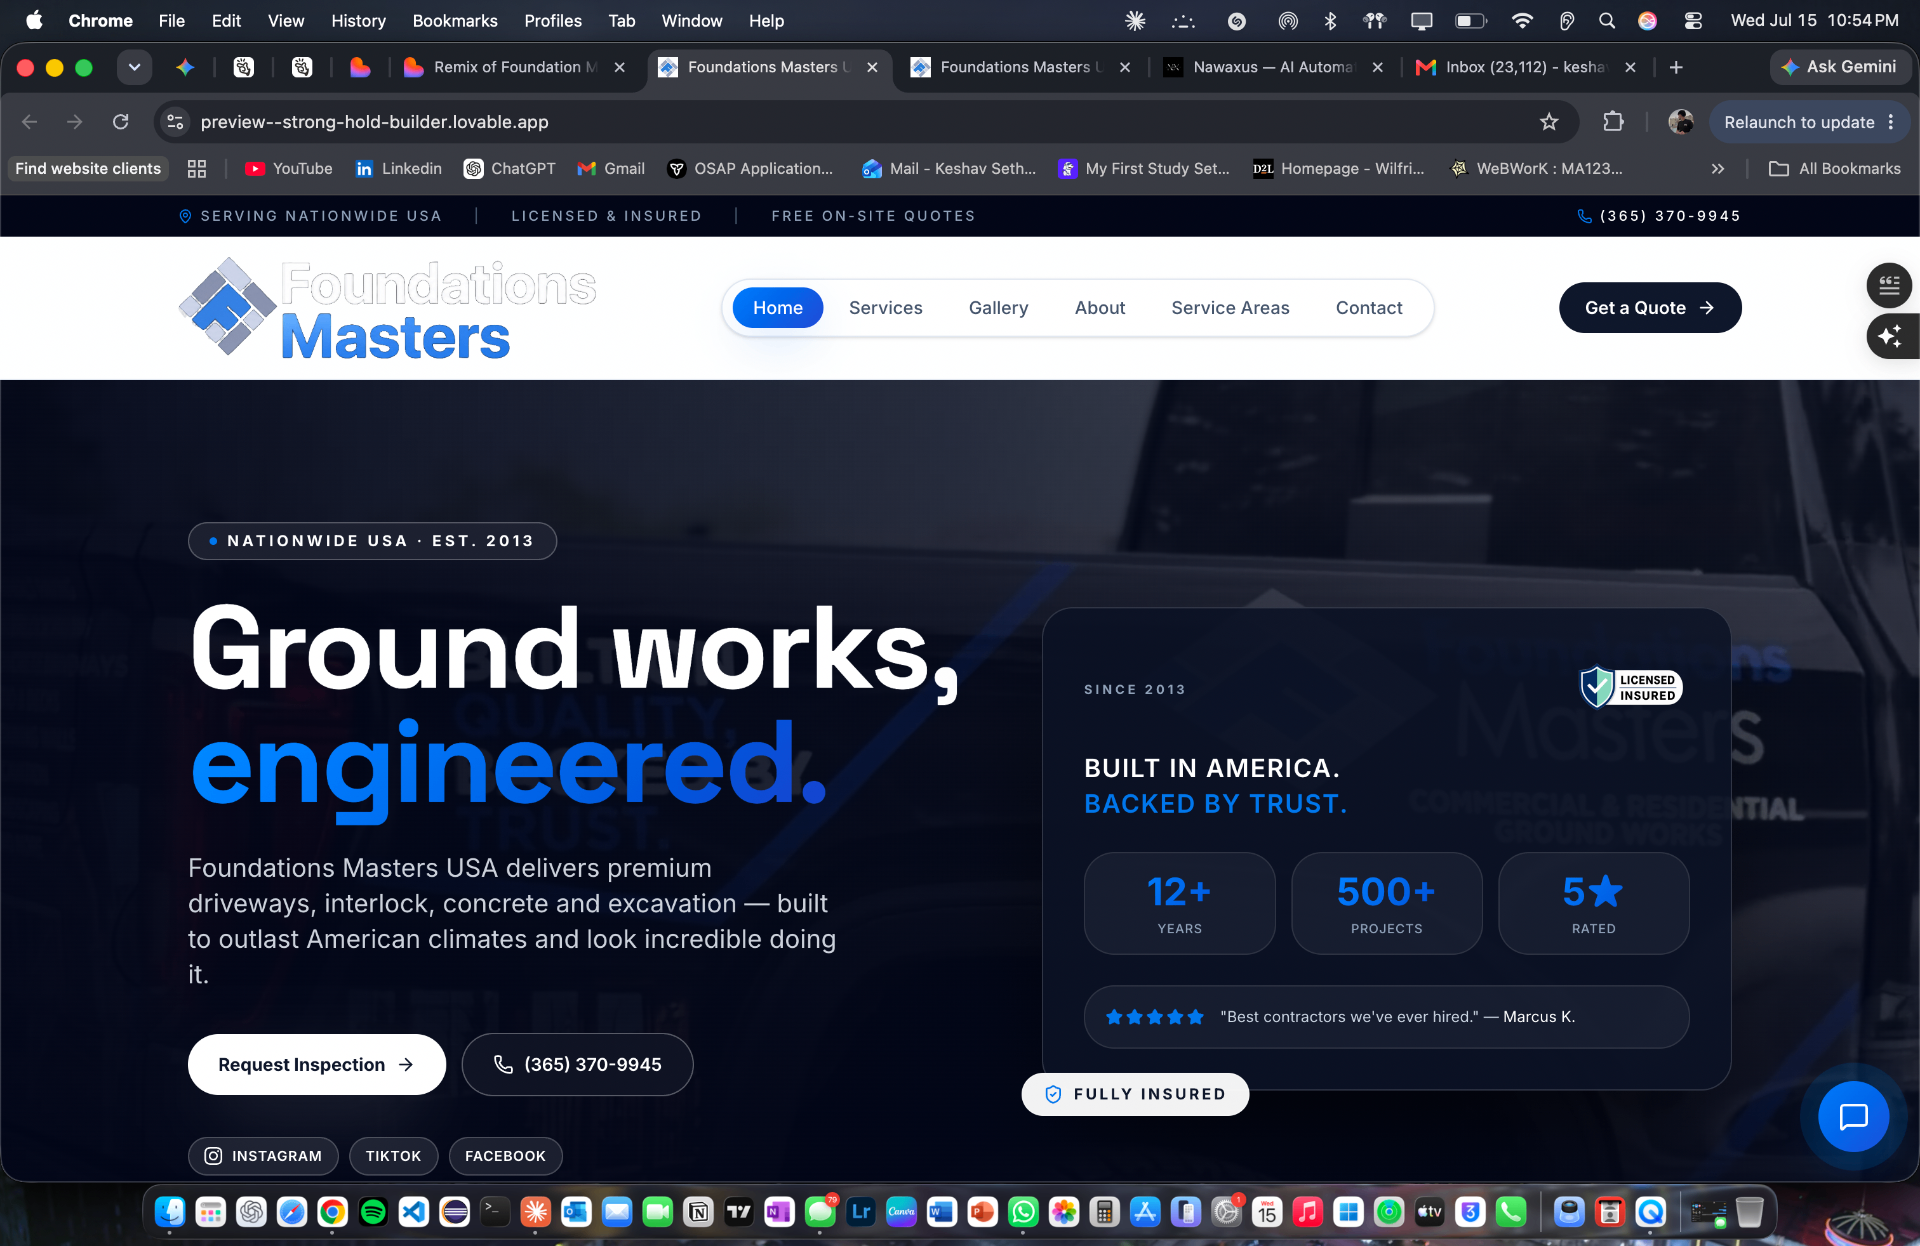Screen dimensions: 1920x1246
Task: Open the Find website clients bookmark folder
Action: [x=88, y=169]
